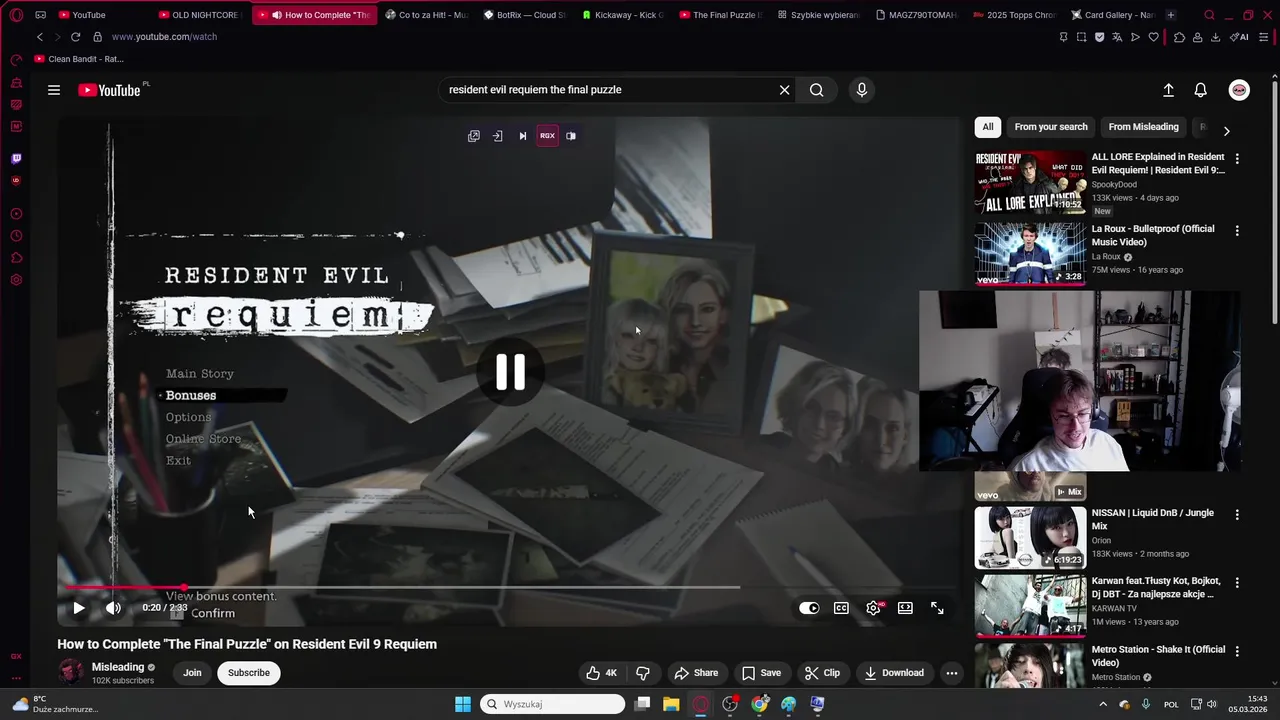Select the From Misleading chip
This screenshot has width=1280, height=720.
pos(1143,127)
